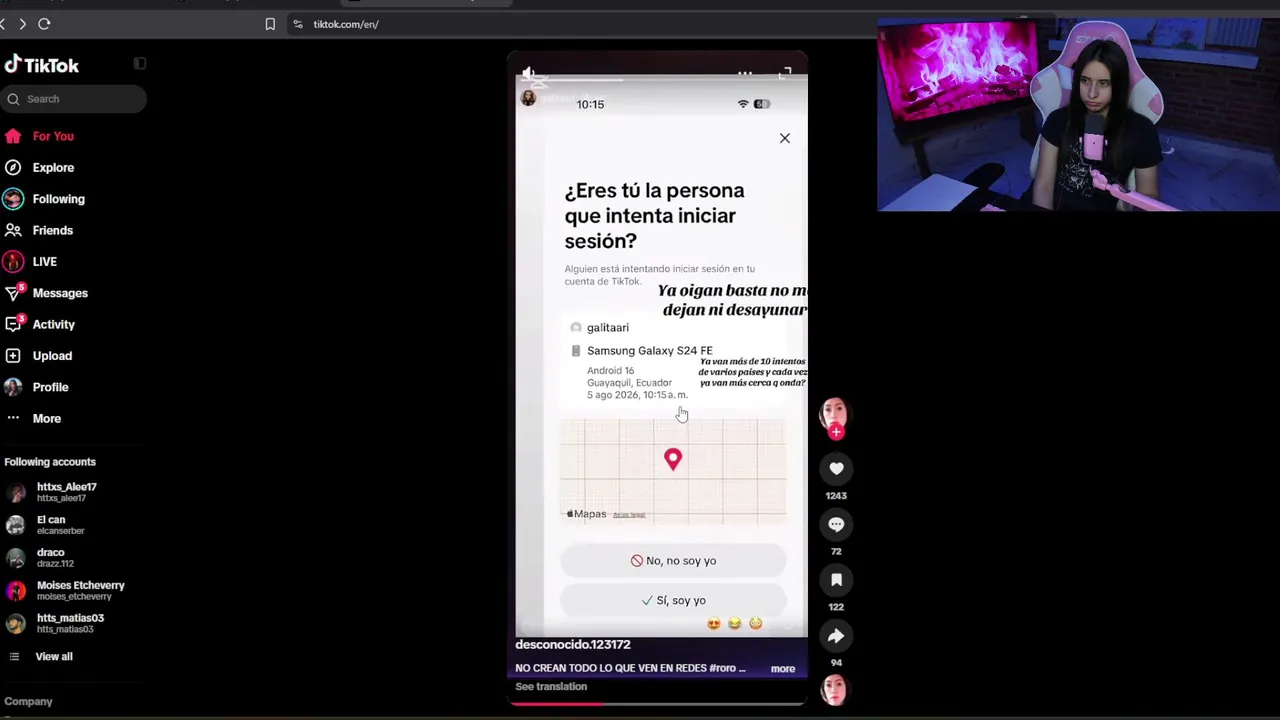
Task: Click the 'Following accounts' heading
Action: coord(50,462)
